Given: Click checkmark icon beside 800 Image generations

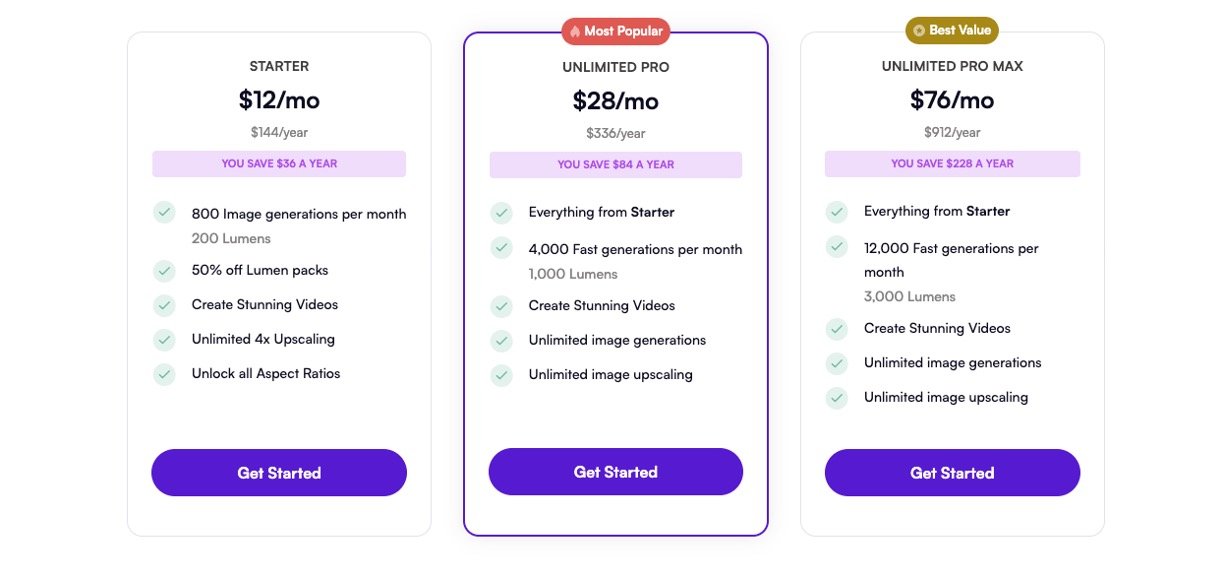Looking at the screenshot, I should 164,212.
